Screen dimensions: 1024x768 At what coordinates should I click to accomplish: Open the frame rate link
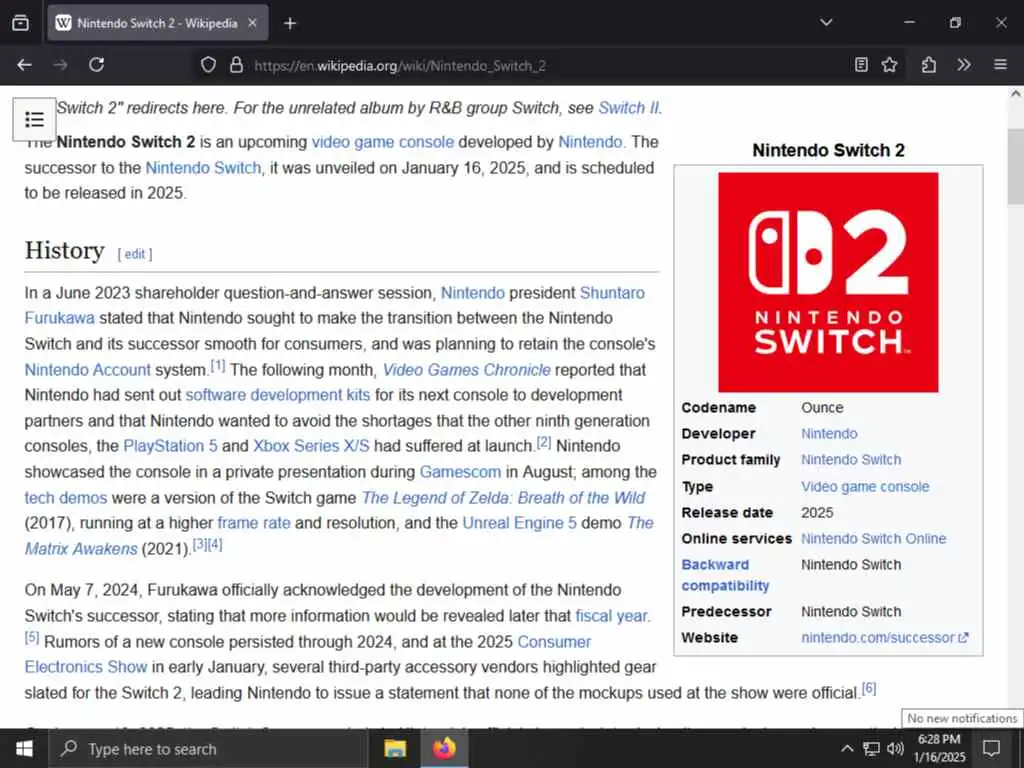pos(254,523)
